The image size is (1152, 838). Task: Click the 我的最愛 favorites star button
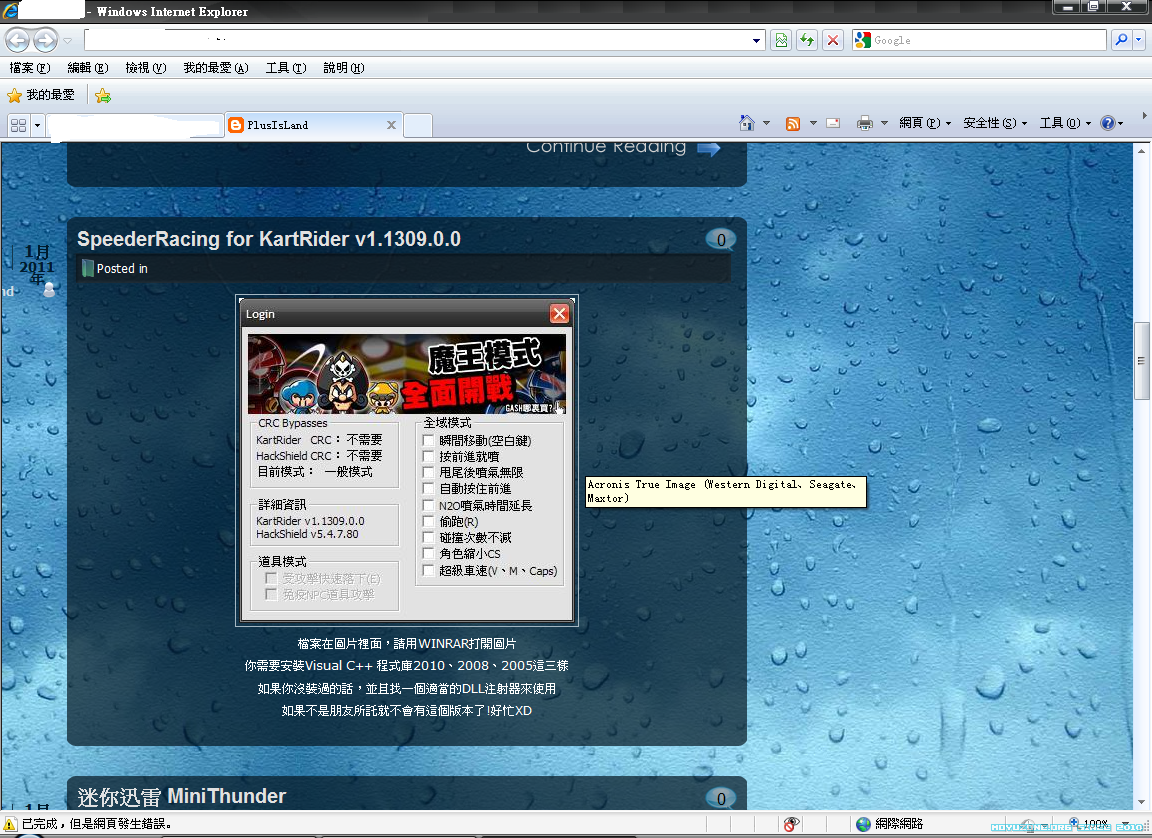(41, 95)
